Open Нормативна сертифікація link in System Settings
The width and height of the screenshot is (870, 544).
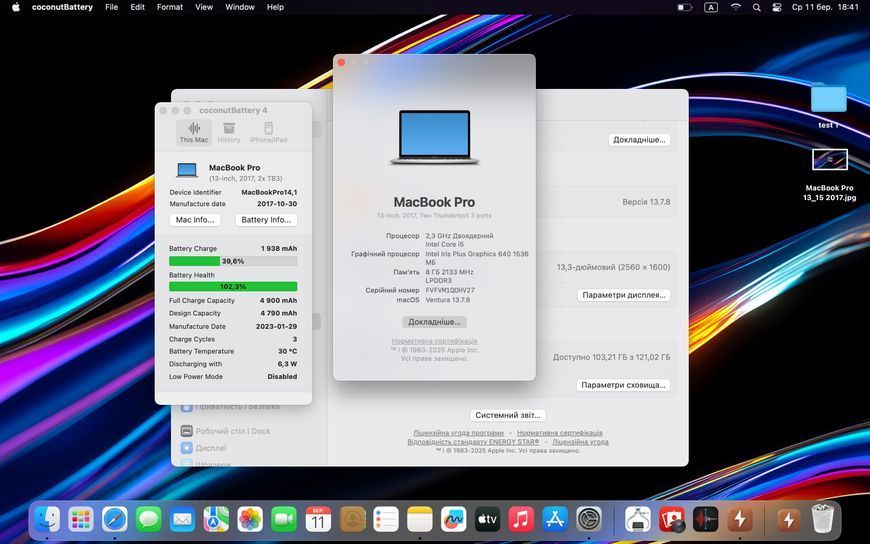click(x=560, y=433)
